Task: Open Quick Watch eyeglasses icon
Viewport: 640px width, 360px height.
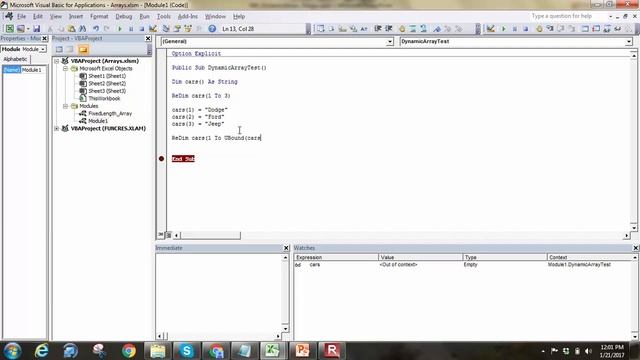Action: pos(618,29)
